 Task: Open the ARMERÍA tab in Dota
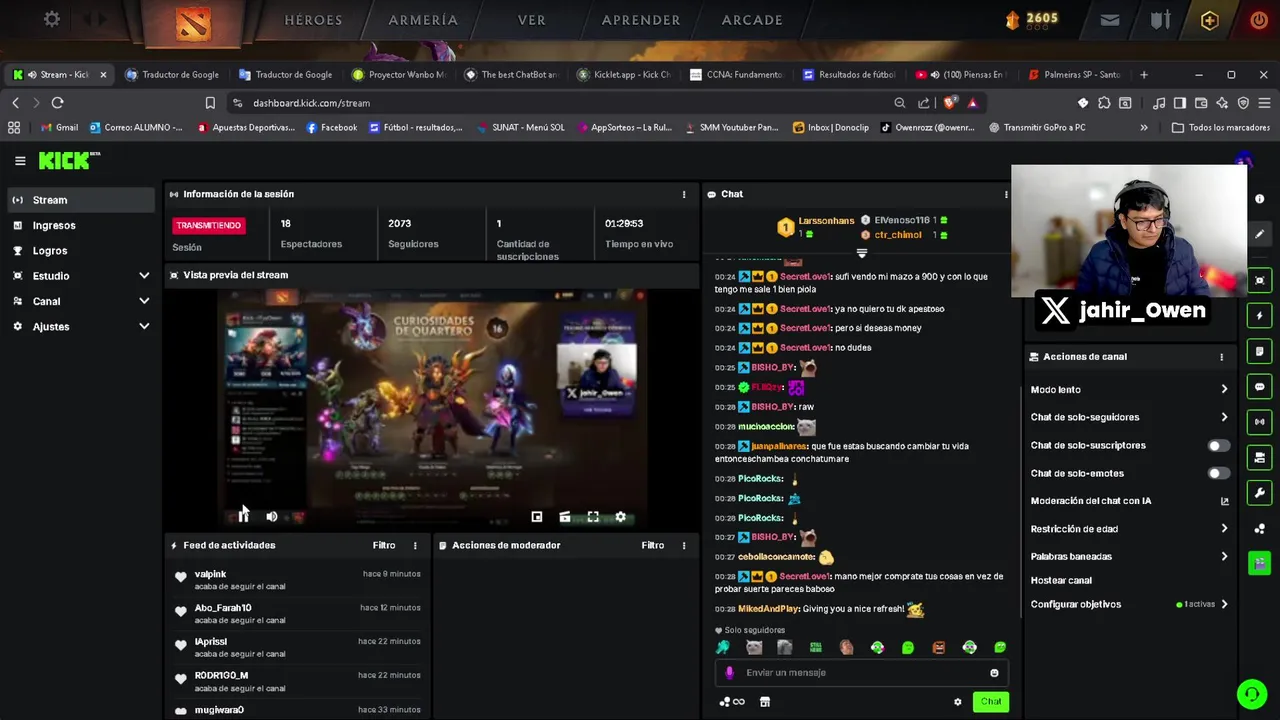(423, 20)
